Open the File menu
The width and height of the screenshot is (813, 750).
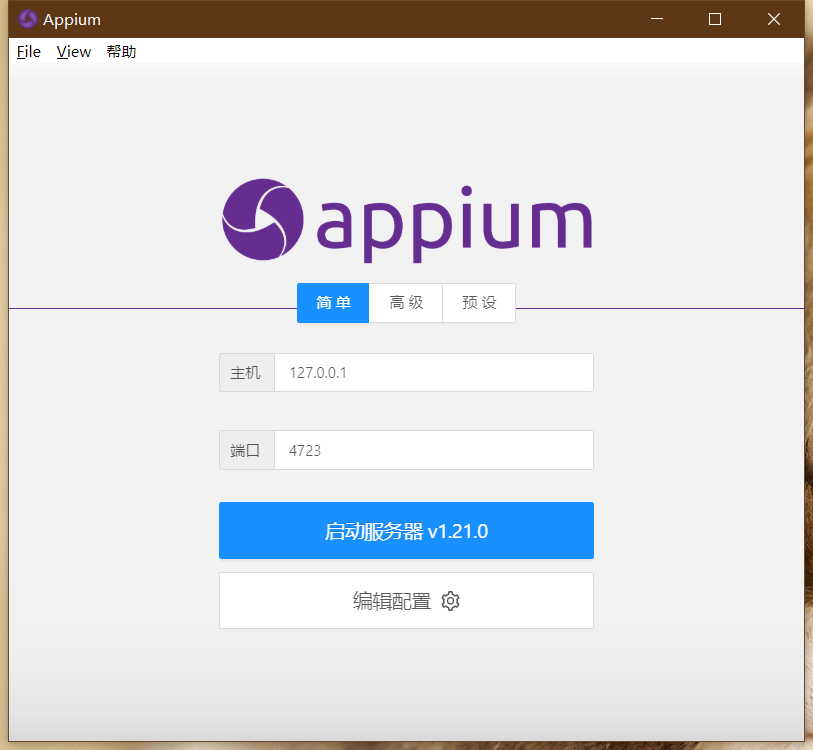29,52
